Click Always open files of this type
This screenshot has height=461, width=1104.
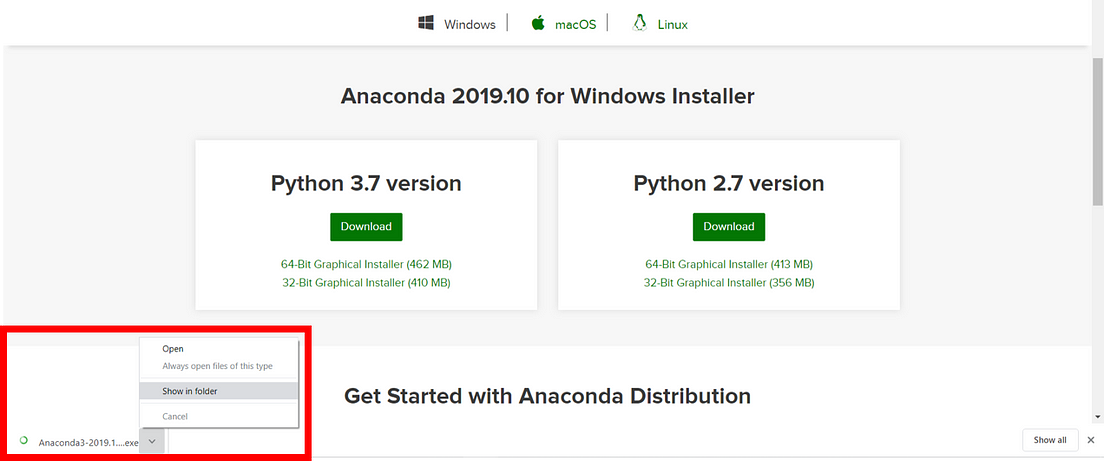(x=219, y=366)
